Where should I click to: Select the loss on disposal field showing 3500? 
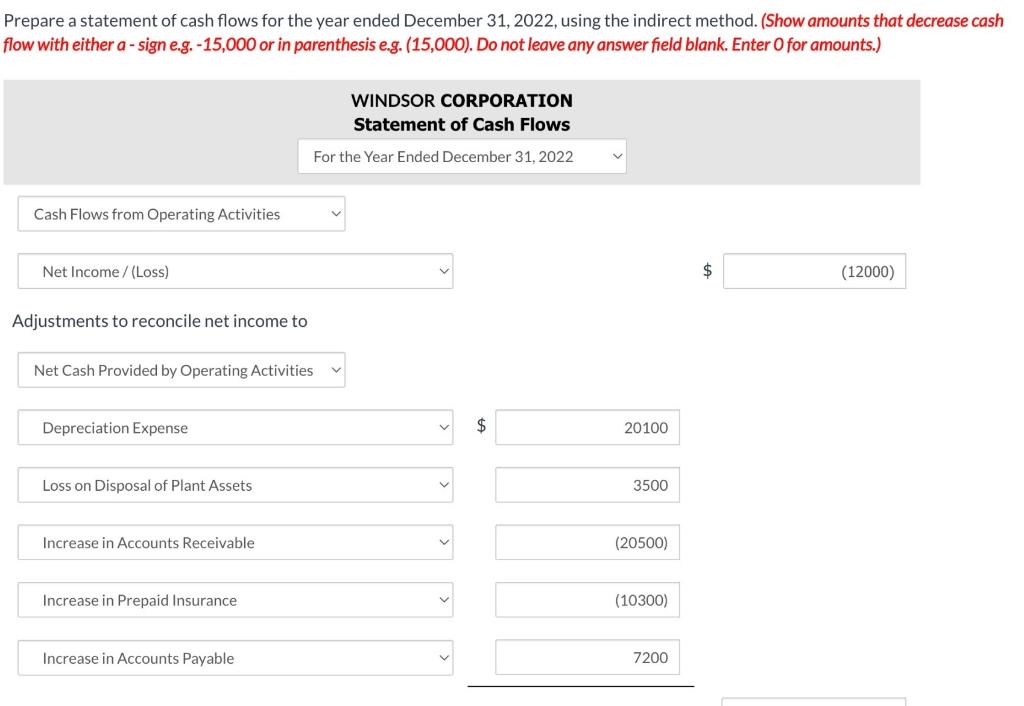587,484
